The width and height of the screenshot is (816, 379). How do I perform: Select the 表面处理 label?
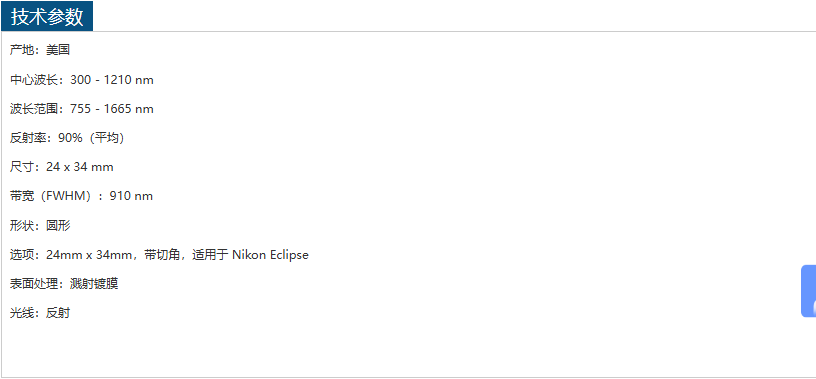[34, 284]
